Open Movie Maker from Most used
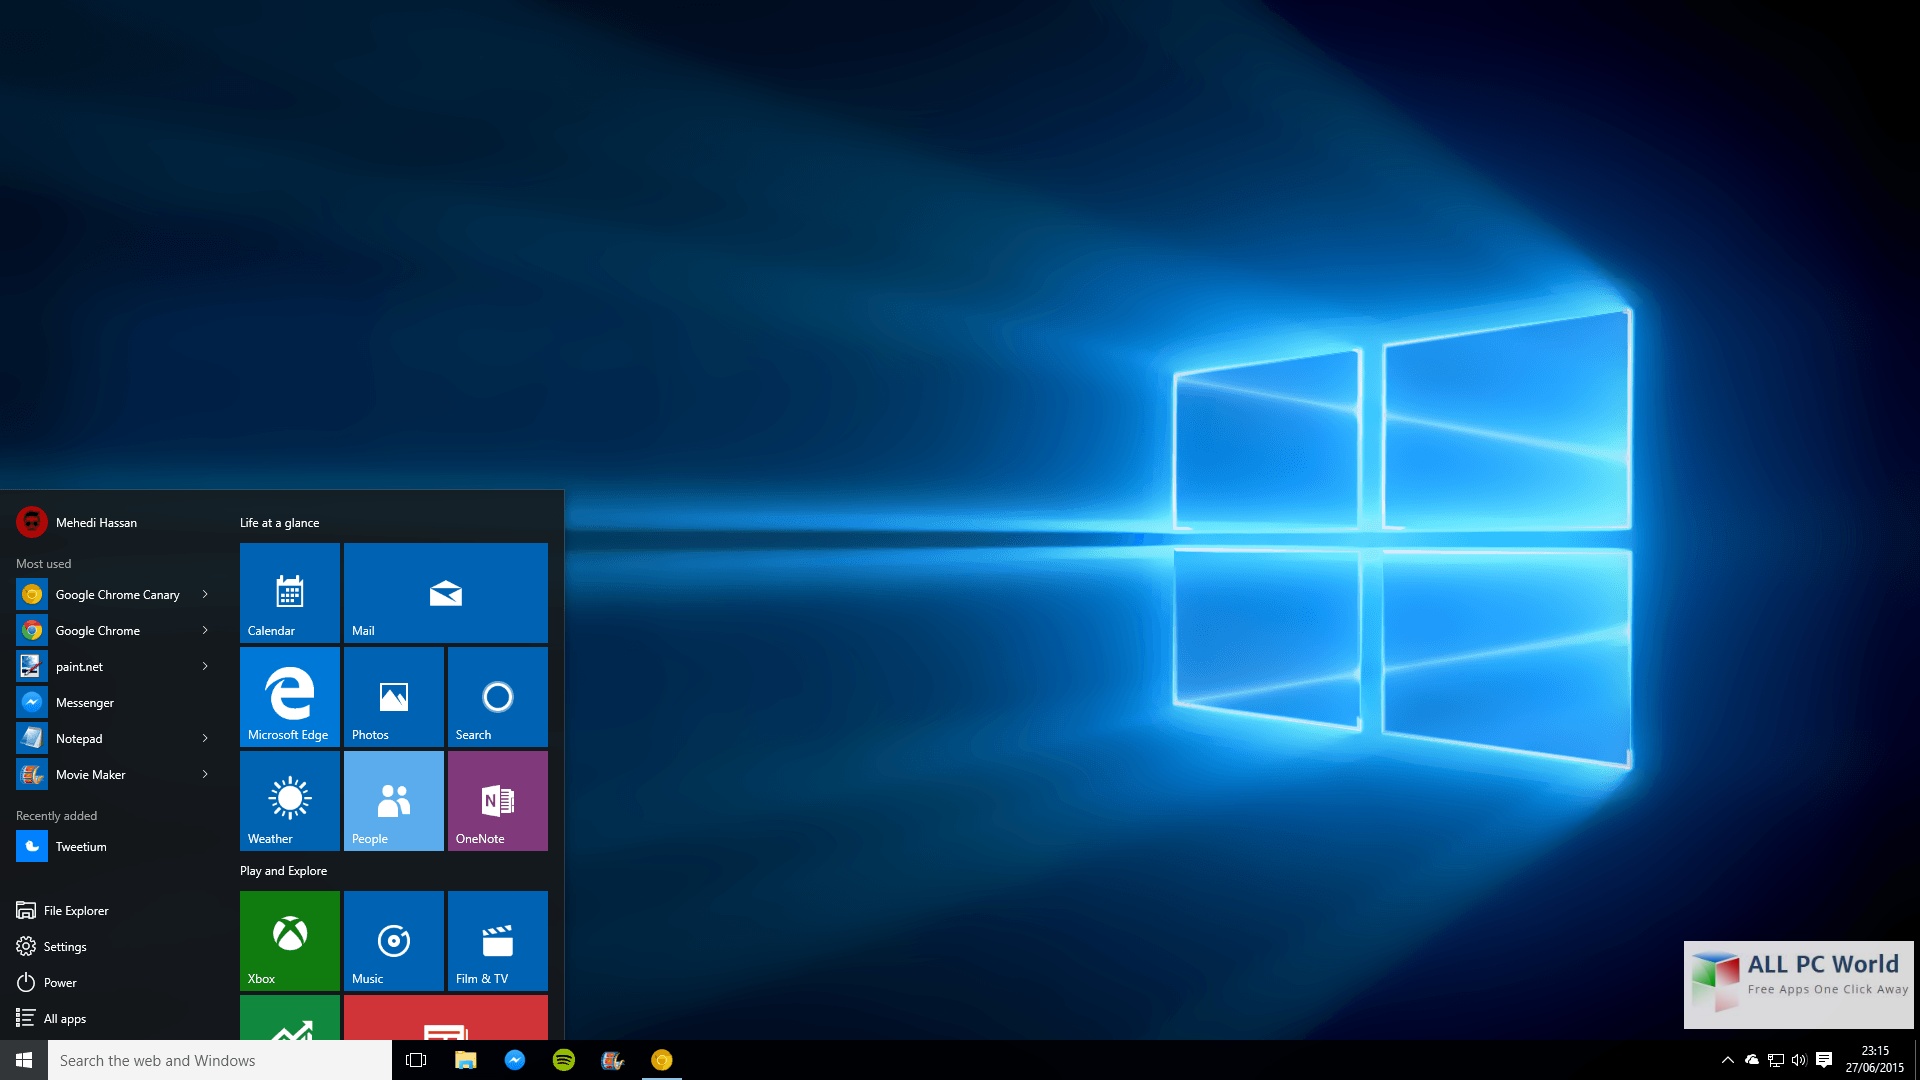This screenshot has width=1920, height=1080. tap(115, 774)
